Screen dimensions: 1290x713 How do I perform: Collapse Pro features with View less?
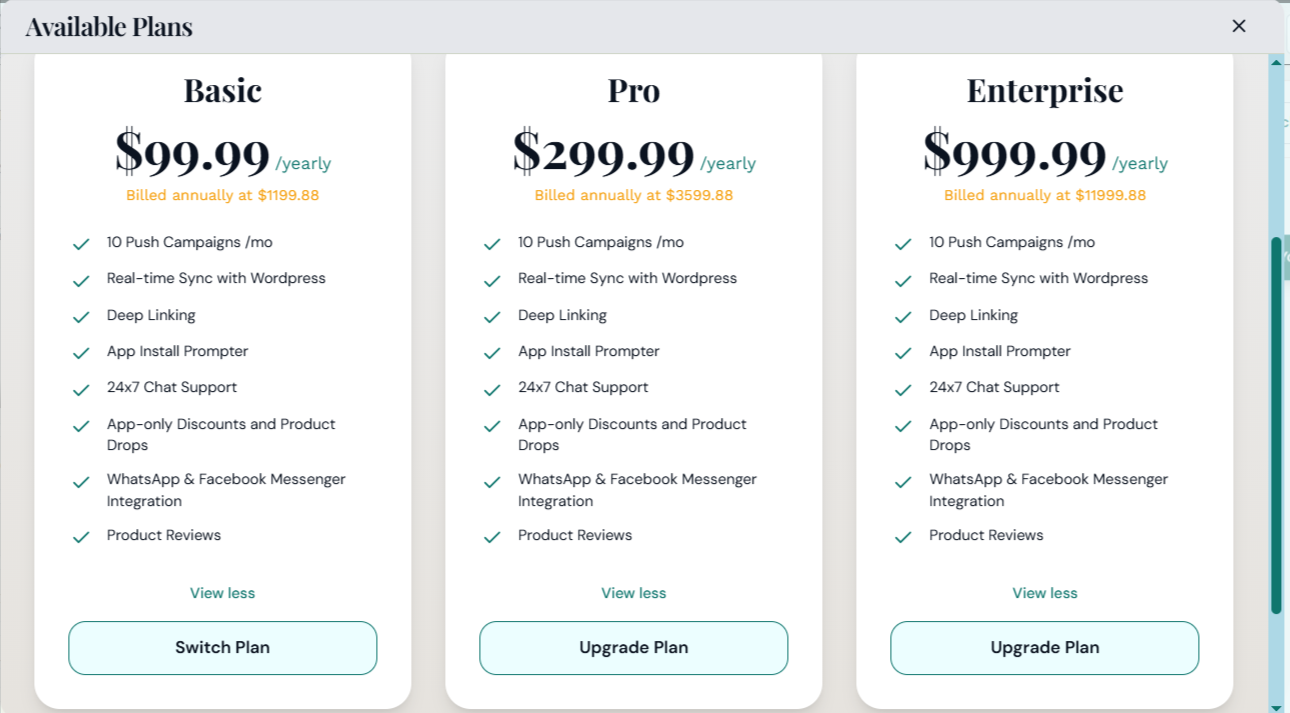(x=633, y=593)
